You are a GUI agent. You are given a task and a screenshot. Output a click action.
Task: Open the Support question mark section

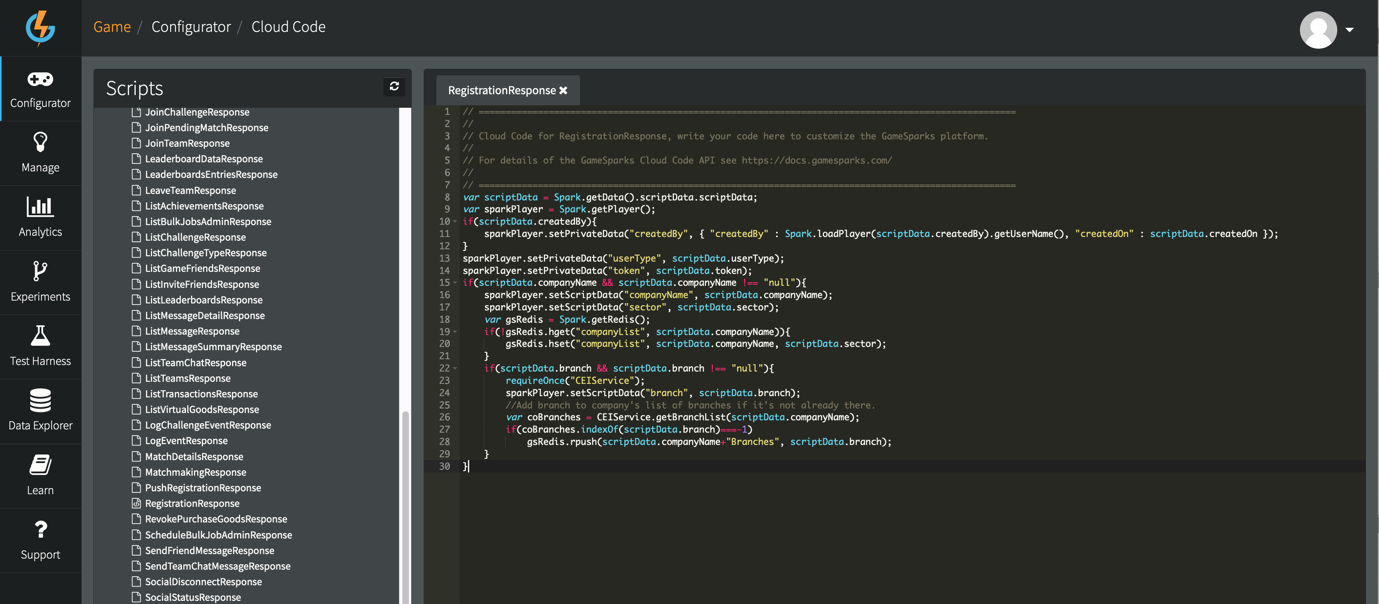pos(40,540)
